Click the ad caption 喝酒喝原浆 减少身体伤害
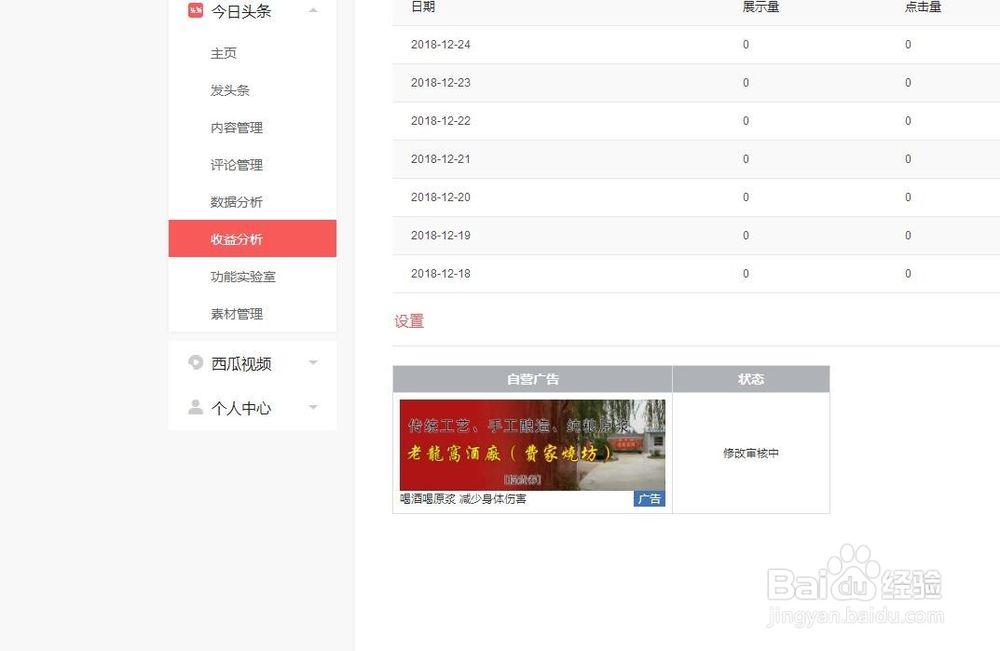The width and height of the screenshot is (1000, 651). pos(463,499)
